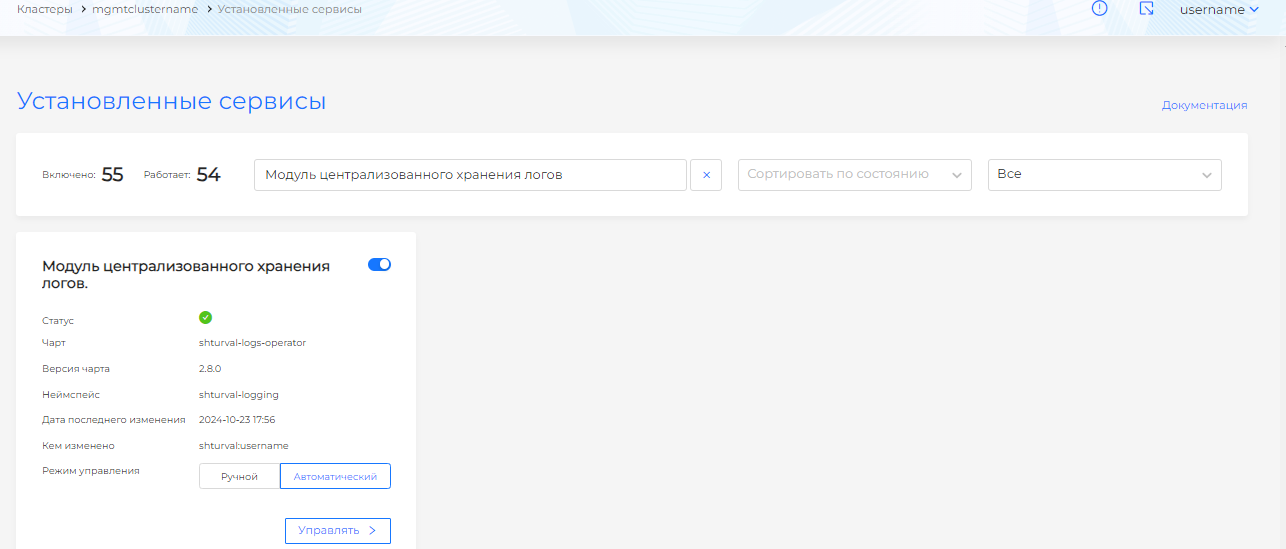Open the Документация link
The height and width of the screenshot is (549, 1286).
(x=1204, y=105)
